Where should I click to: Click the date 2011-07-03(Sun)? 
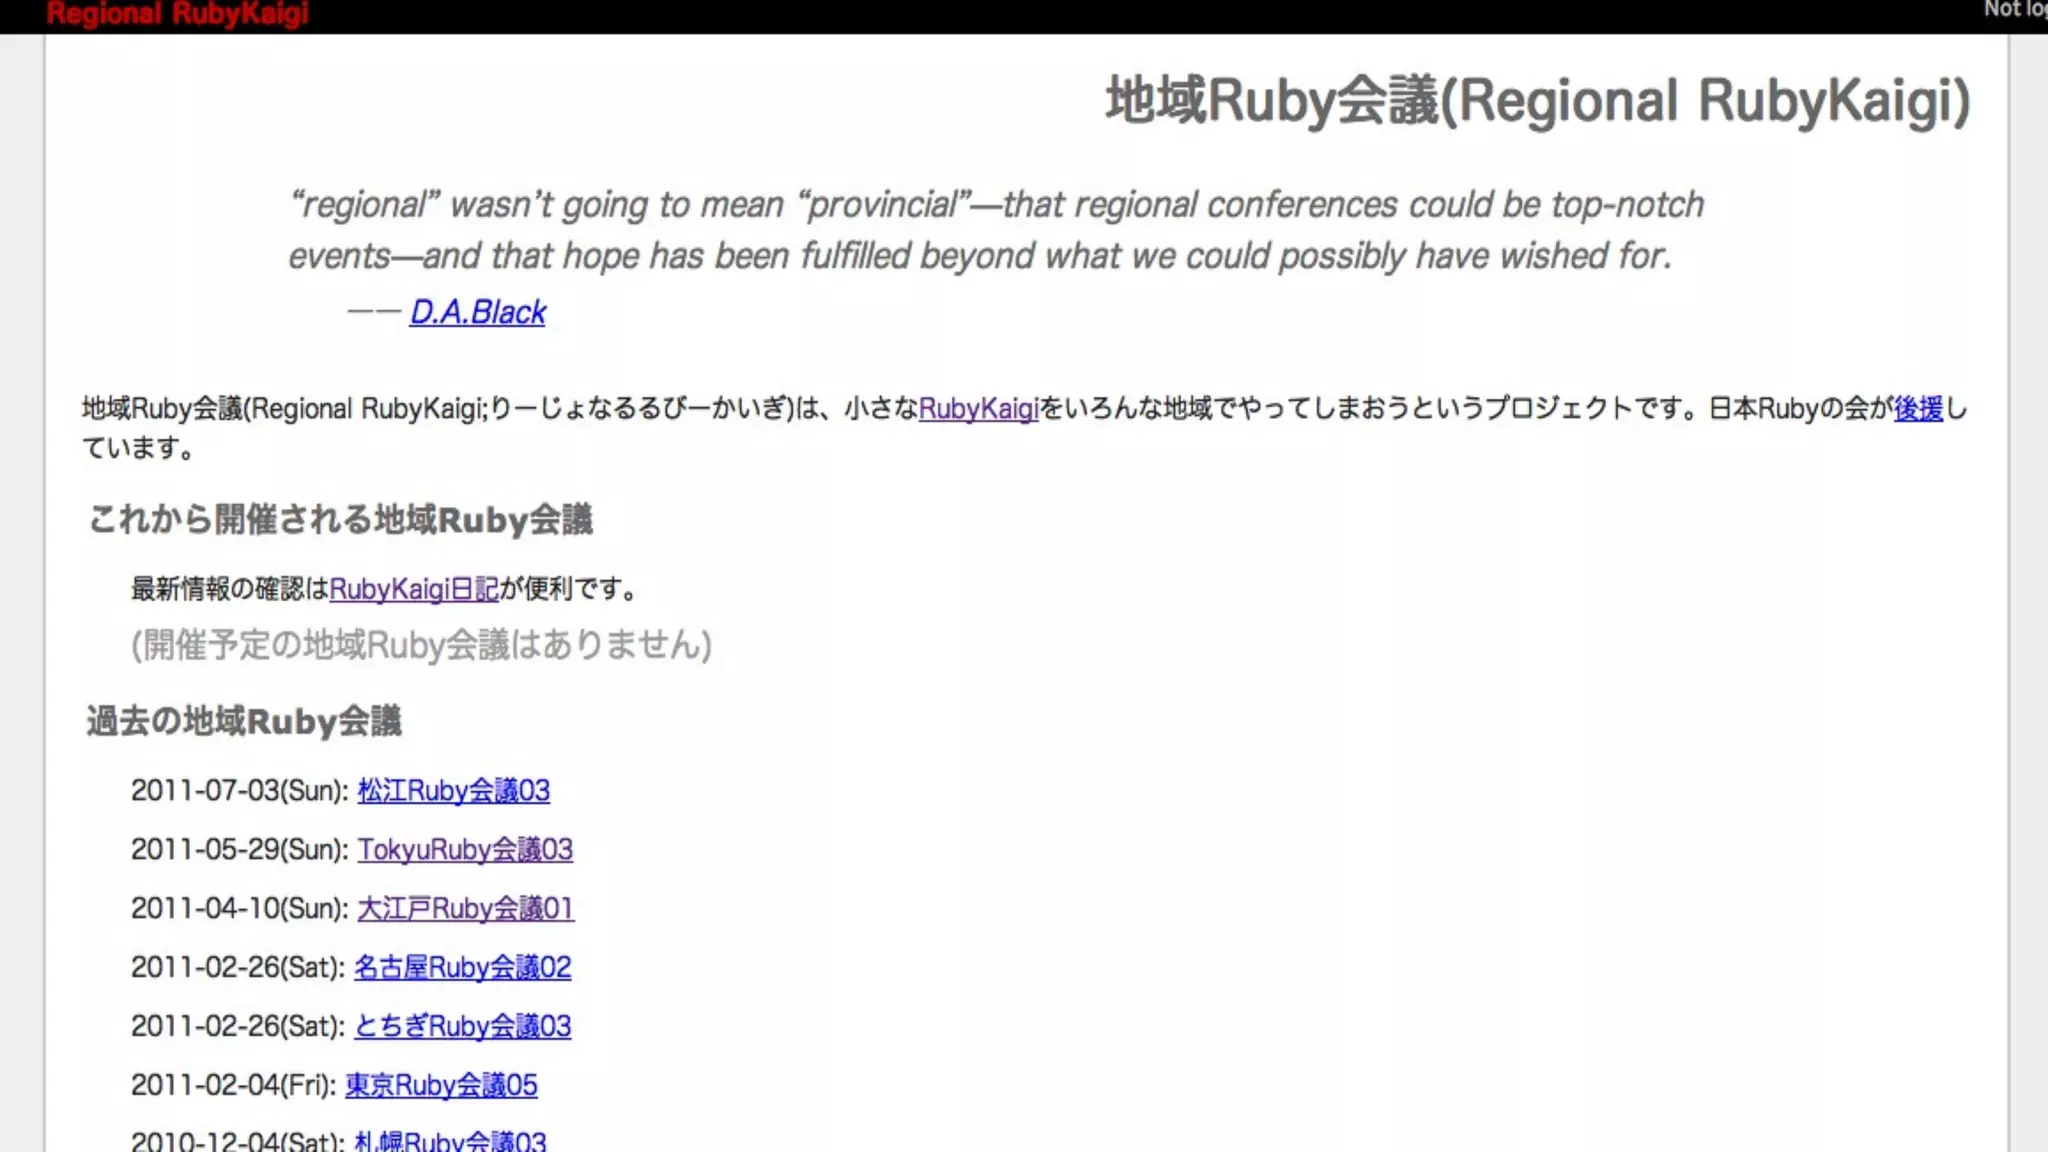pyautogui.click(x=239, y=790)
